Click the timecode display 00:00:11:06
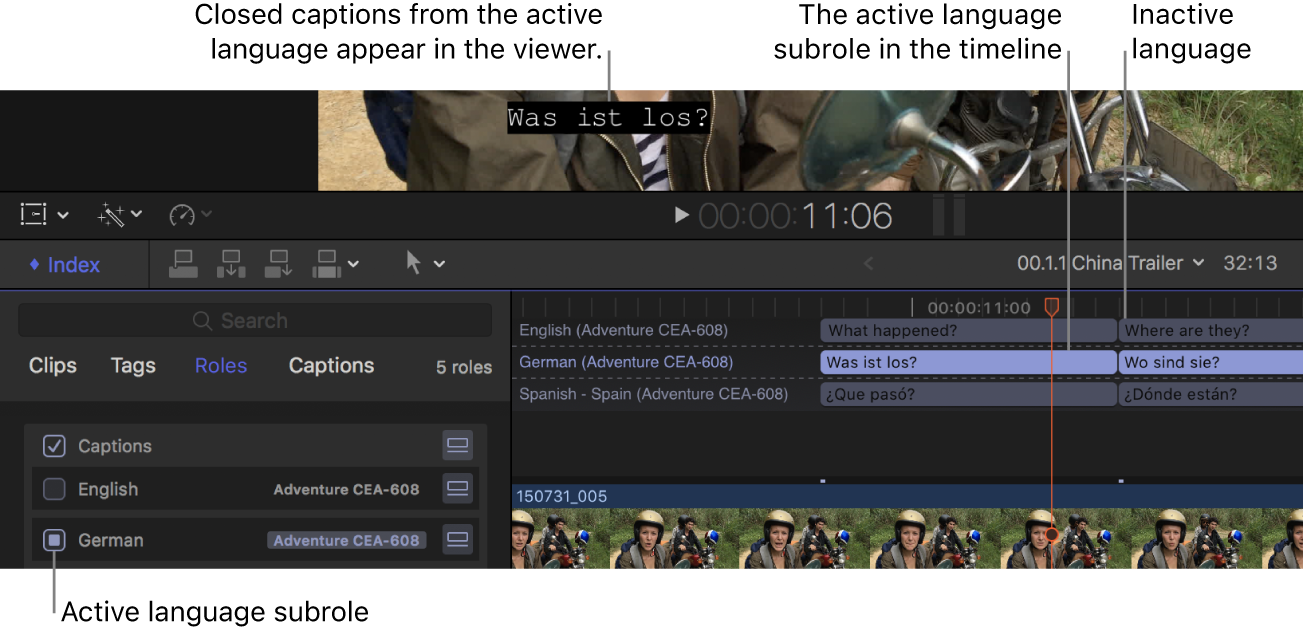Screen dimensions: 1304x630 coord(795,215)
